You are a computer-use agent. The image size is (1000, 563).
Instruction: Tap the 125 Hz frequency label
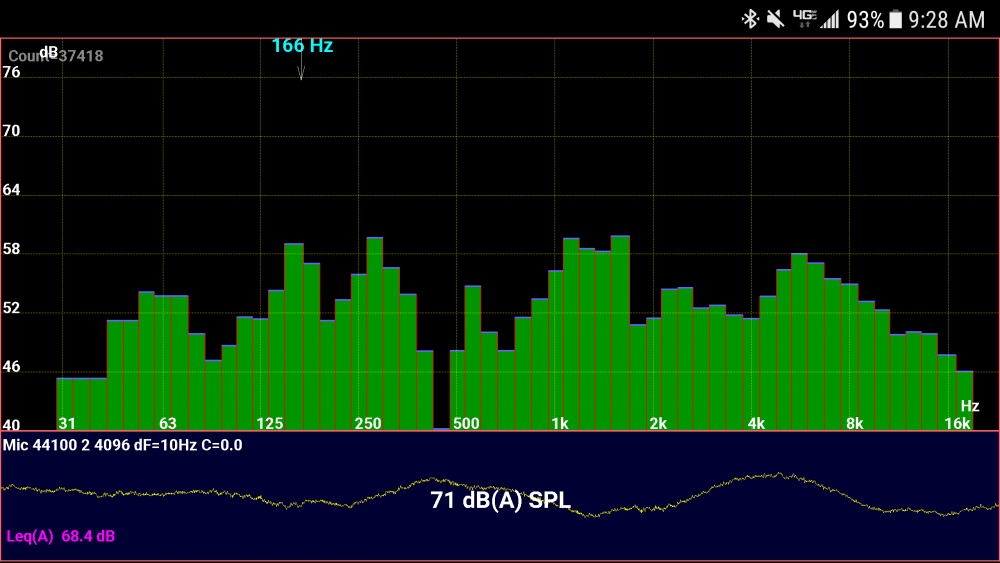click(270, 423)
